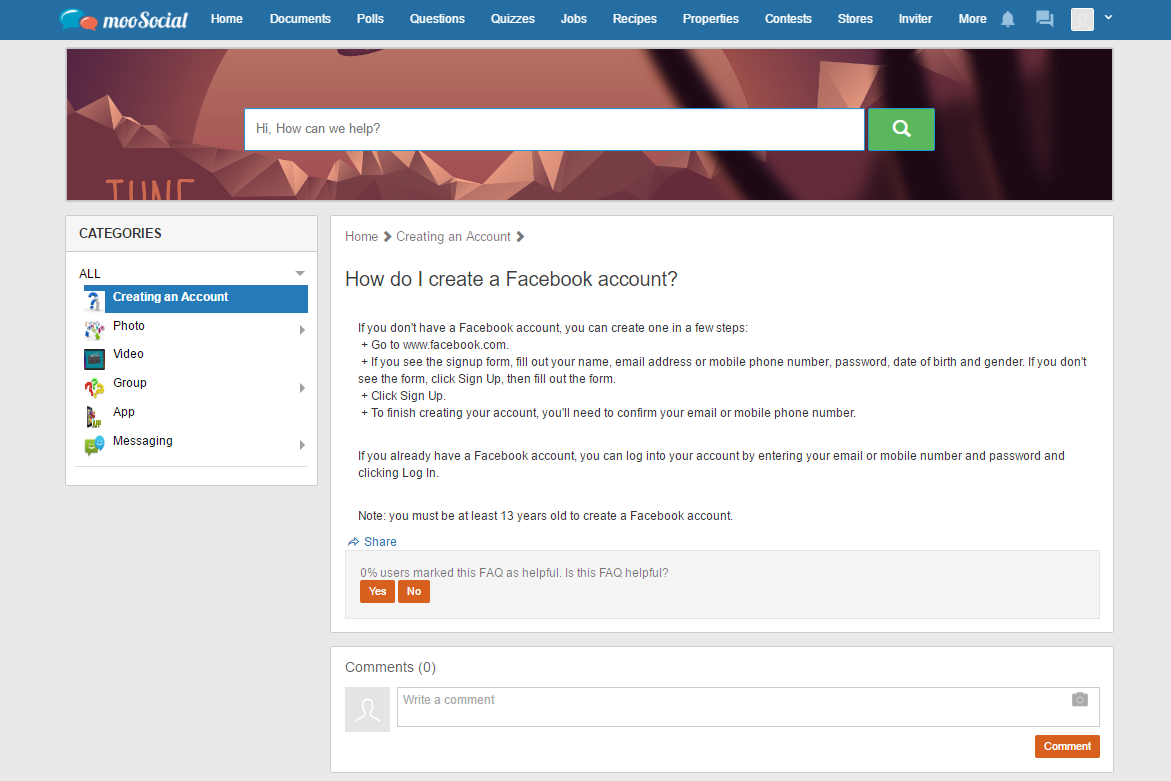The image size is (1171, 781).
Task: Click the Photo category icon
Action: [x=94, y=329]
